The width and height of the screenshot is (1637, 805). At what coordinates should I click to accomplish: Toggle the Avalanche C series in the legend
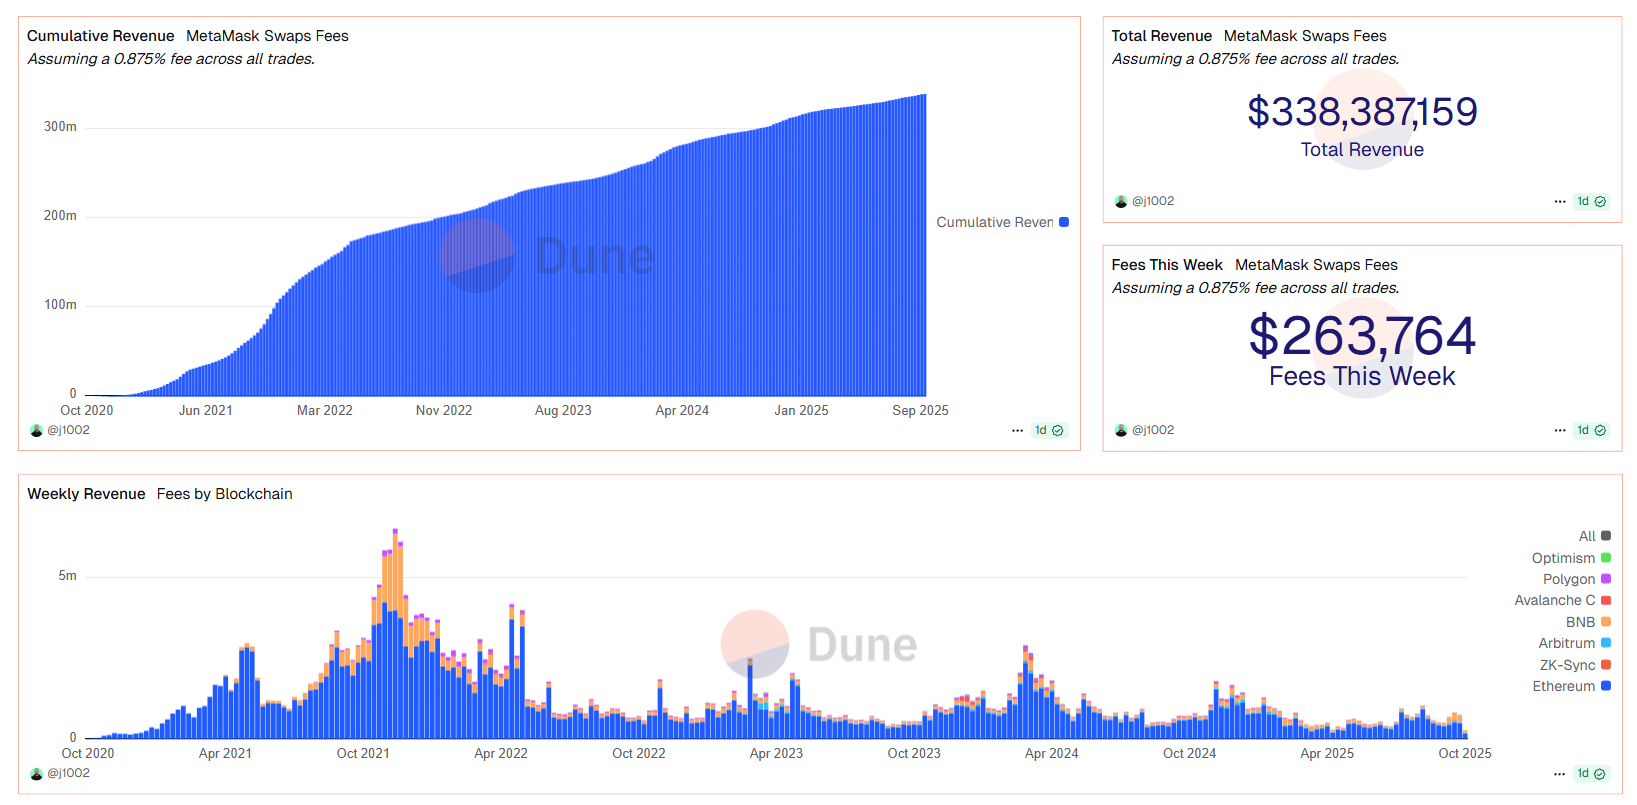click(x=1562, y=601)
